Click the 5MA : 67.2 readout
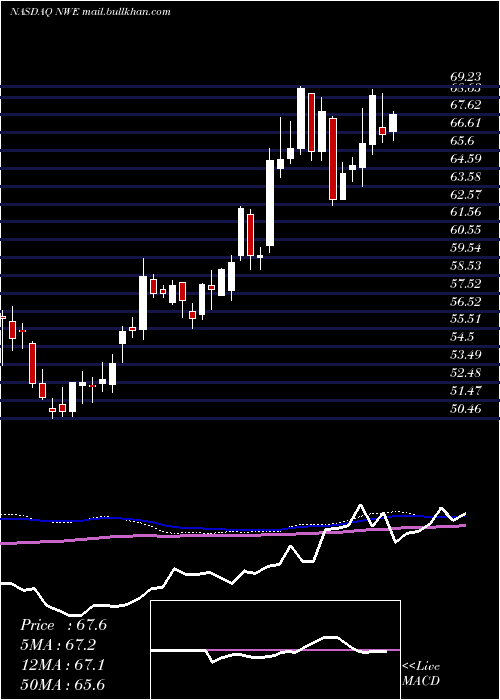This screenshot has width=500, height=700. tap(58, 645)
